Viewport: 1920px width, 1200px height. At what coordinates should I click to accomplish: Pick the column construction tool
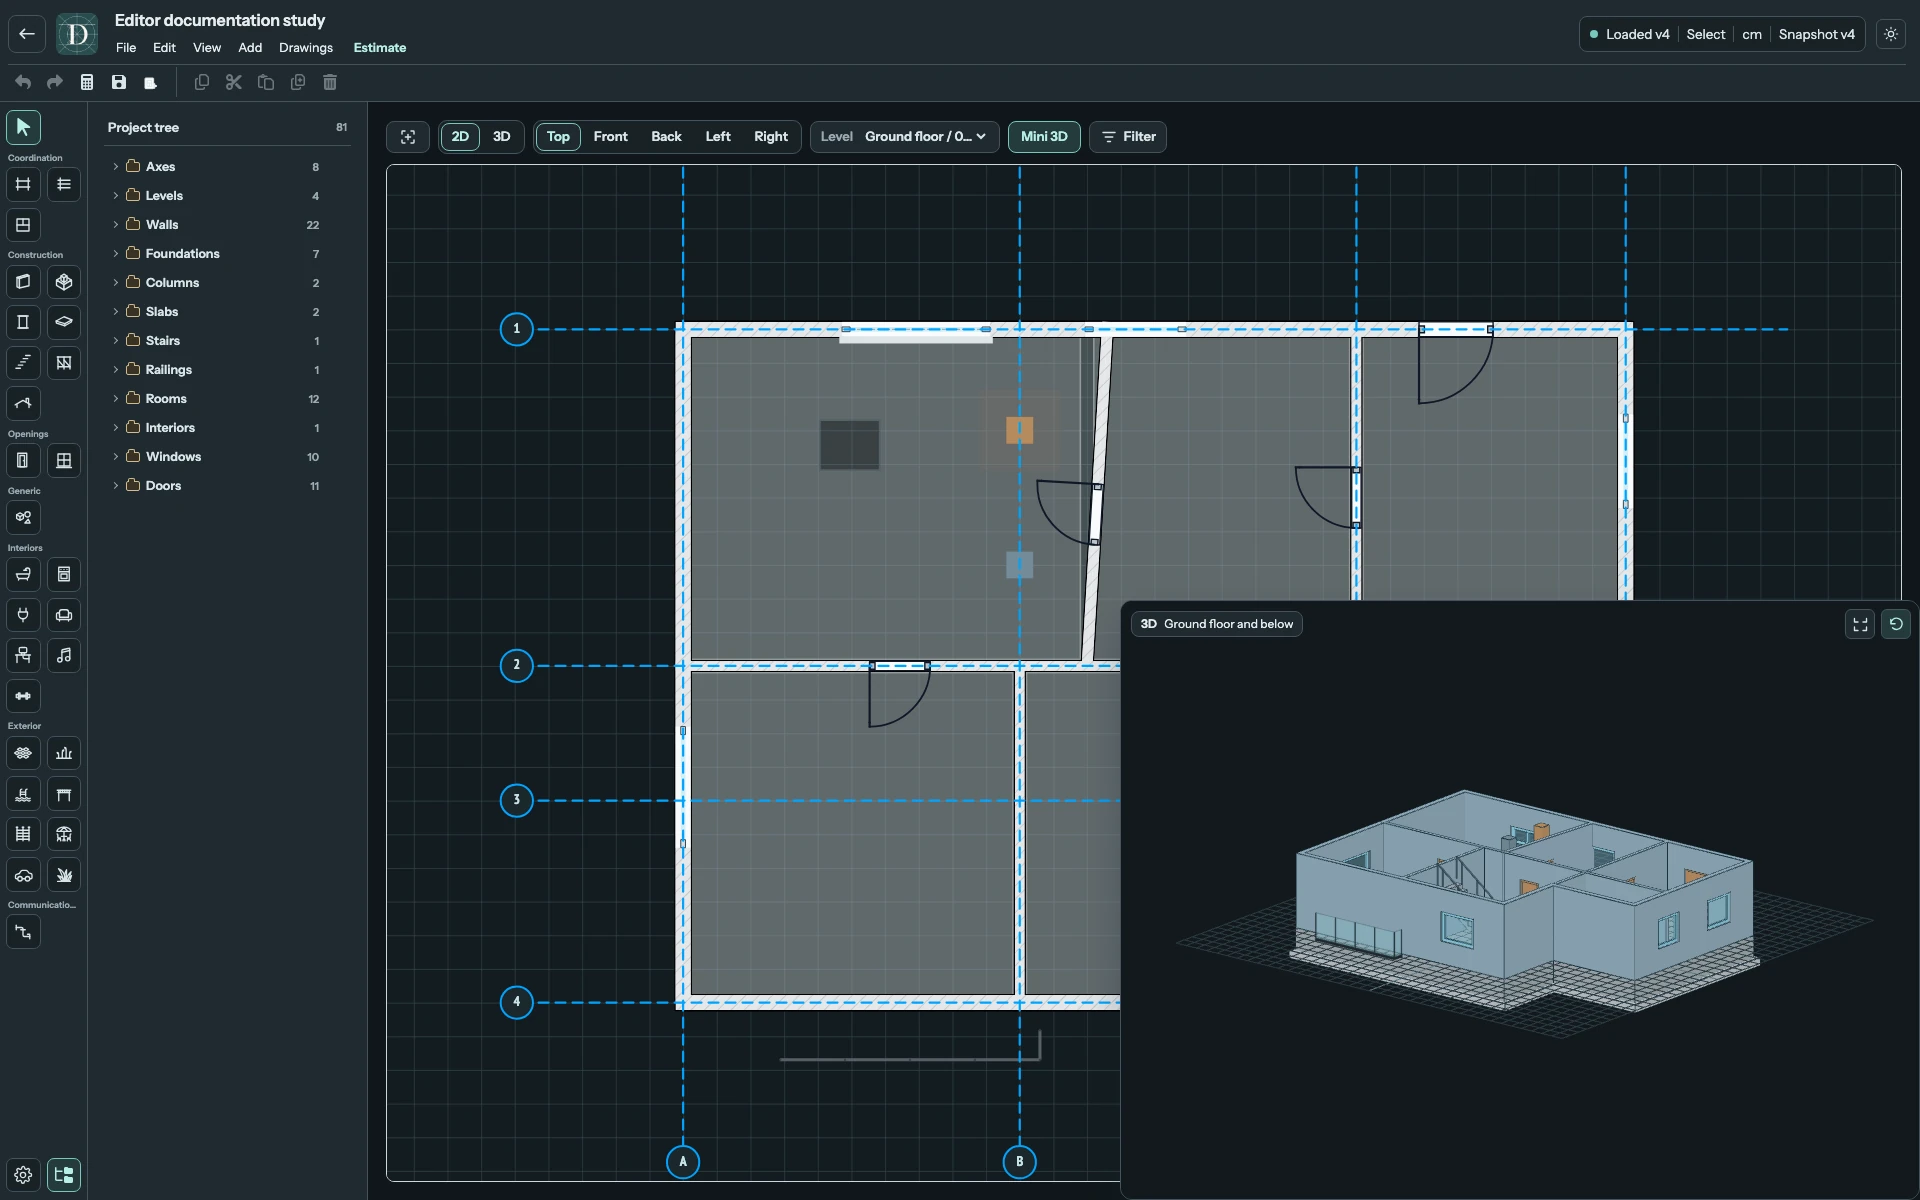point(23,322)
